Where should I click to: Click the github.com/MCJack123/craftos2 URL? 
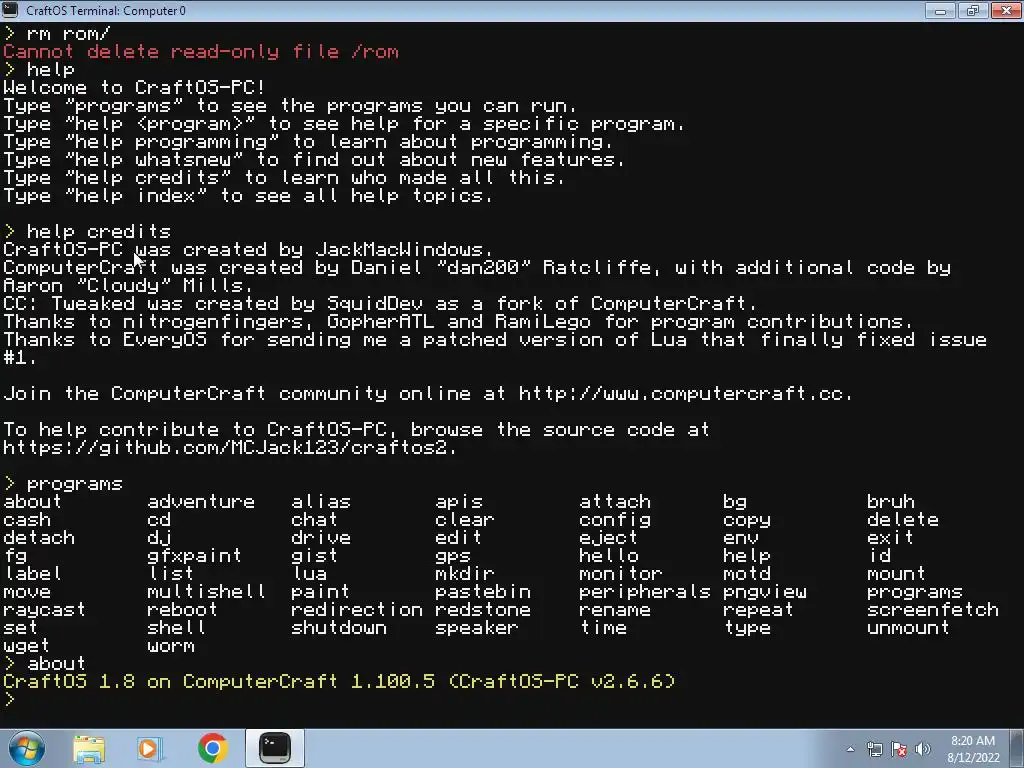click(x=224, y=448)
